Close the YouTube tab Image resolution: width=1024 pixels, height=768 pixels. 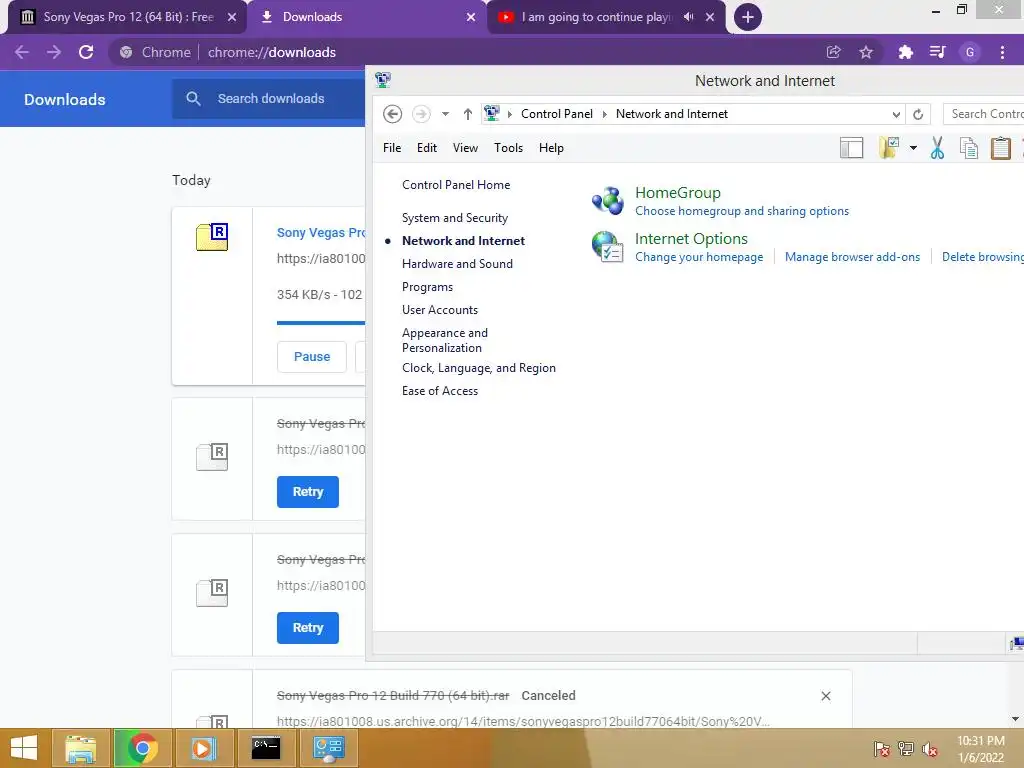pyautogui.click(x=710, y=17)
